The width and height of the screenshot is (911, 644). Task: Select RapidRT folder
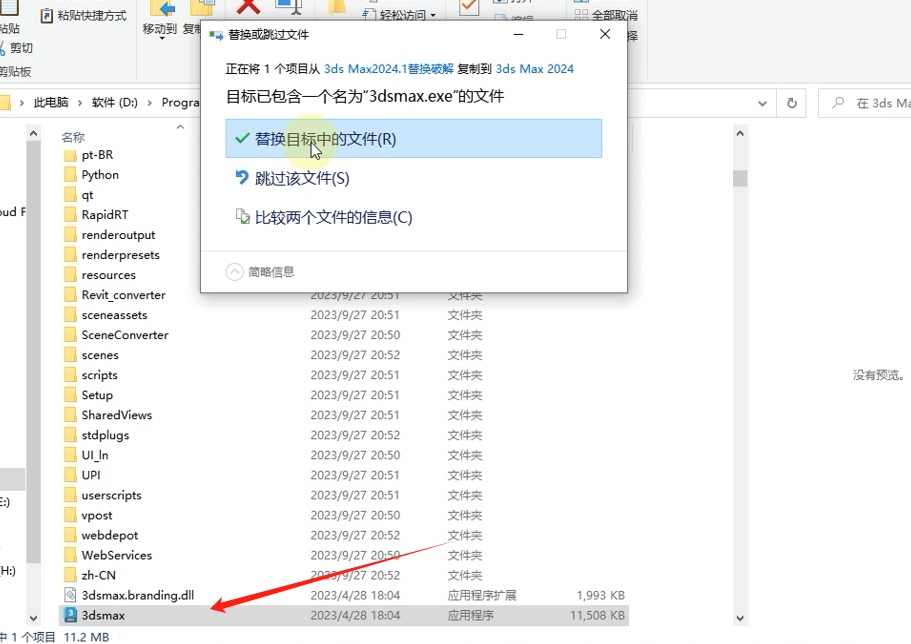click(x=105, y=215)
